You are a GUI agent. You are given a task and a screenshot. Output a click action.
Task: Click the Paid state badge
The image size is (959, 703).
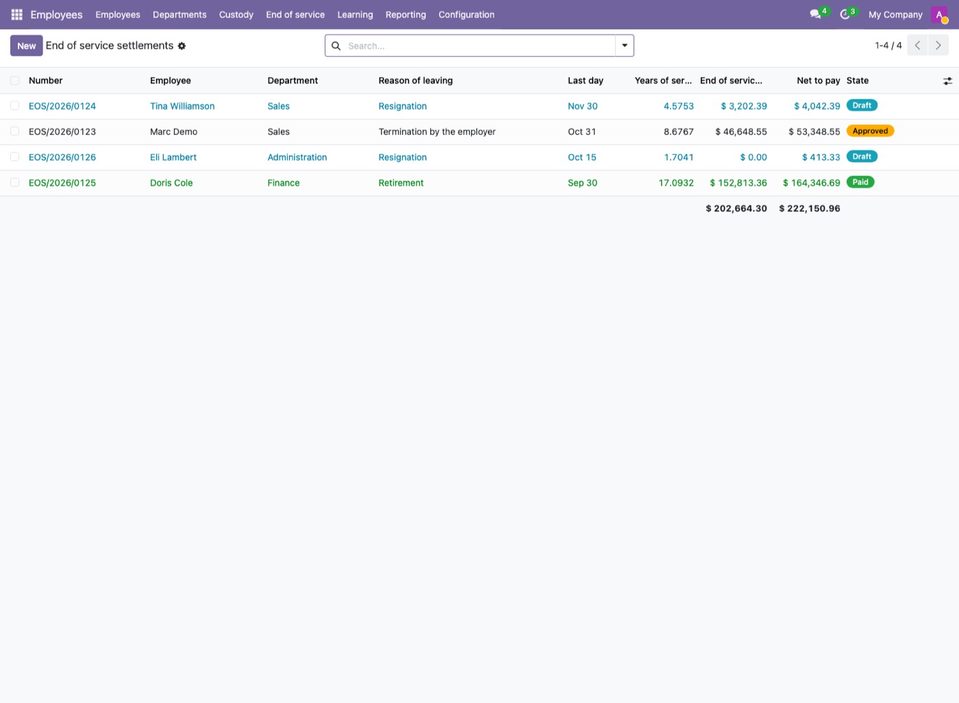861,182
